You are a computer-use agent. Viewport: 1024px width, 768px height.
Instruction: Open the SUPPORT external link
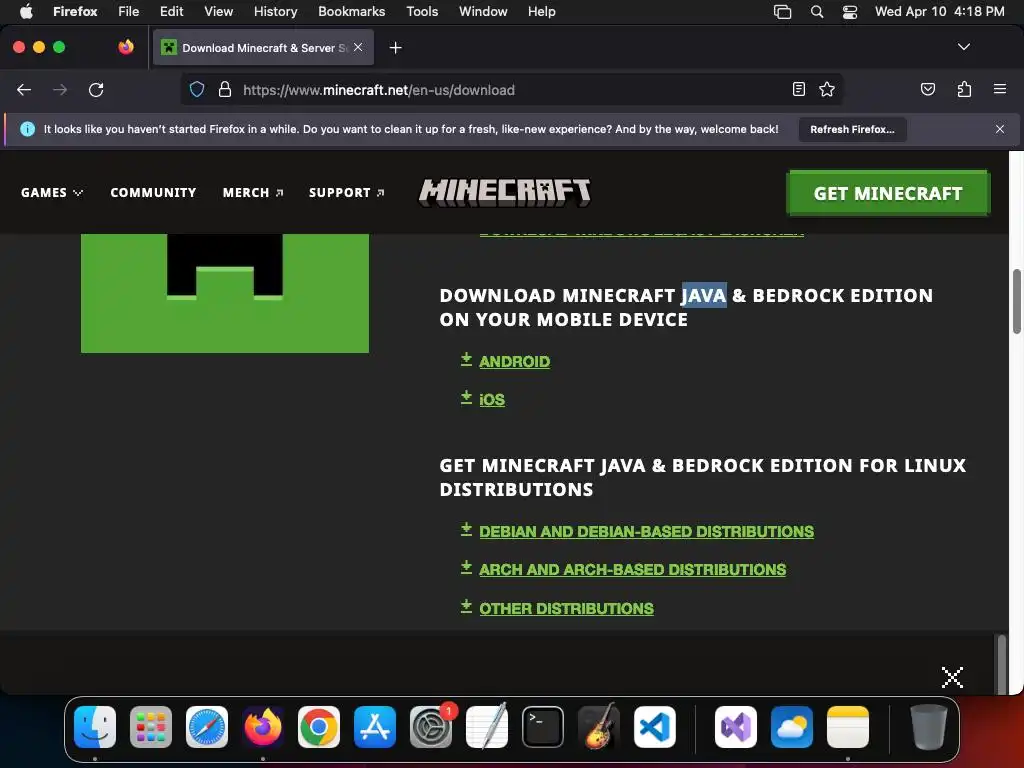pyautogui.click(x=346, y=193)
